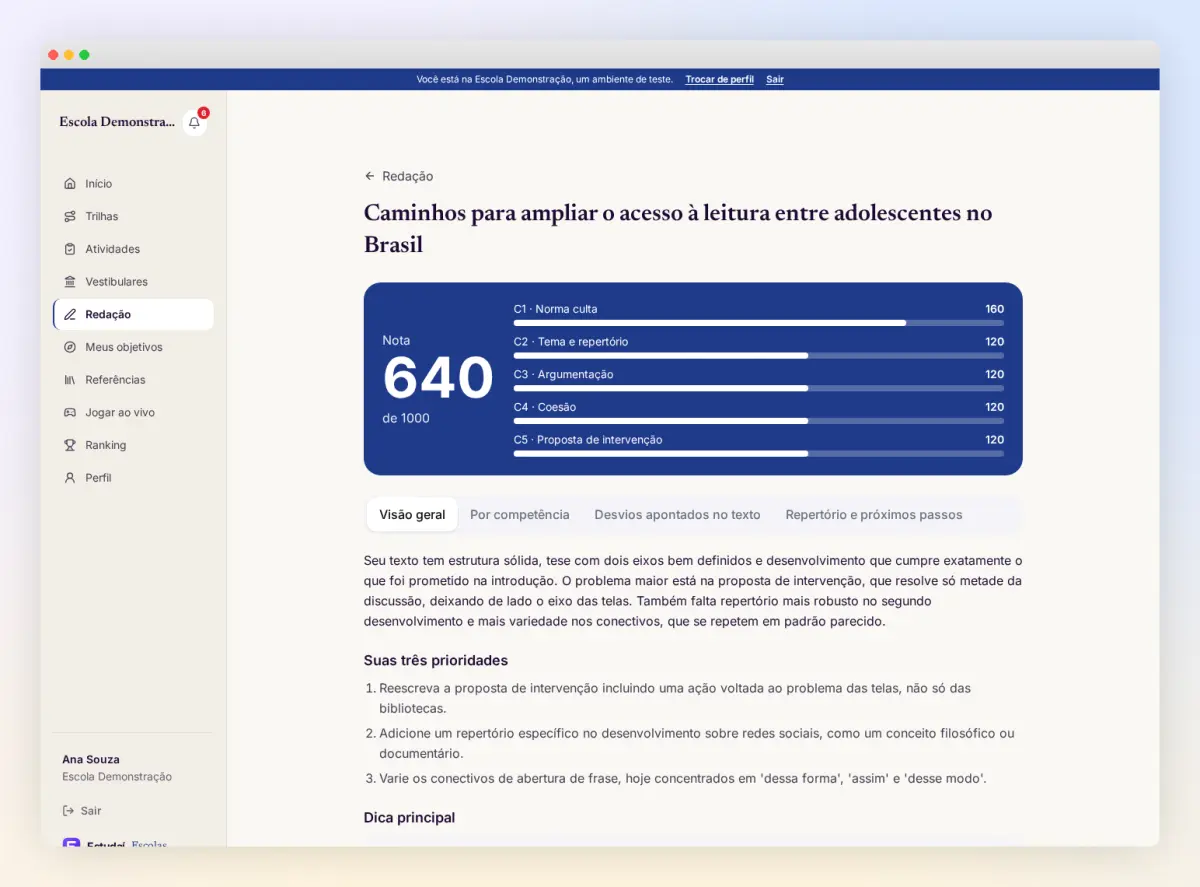1200x887 pixels.
Task: Switch to Desvios apontados no texto tab
Action: click(x=677, y=515)
